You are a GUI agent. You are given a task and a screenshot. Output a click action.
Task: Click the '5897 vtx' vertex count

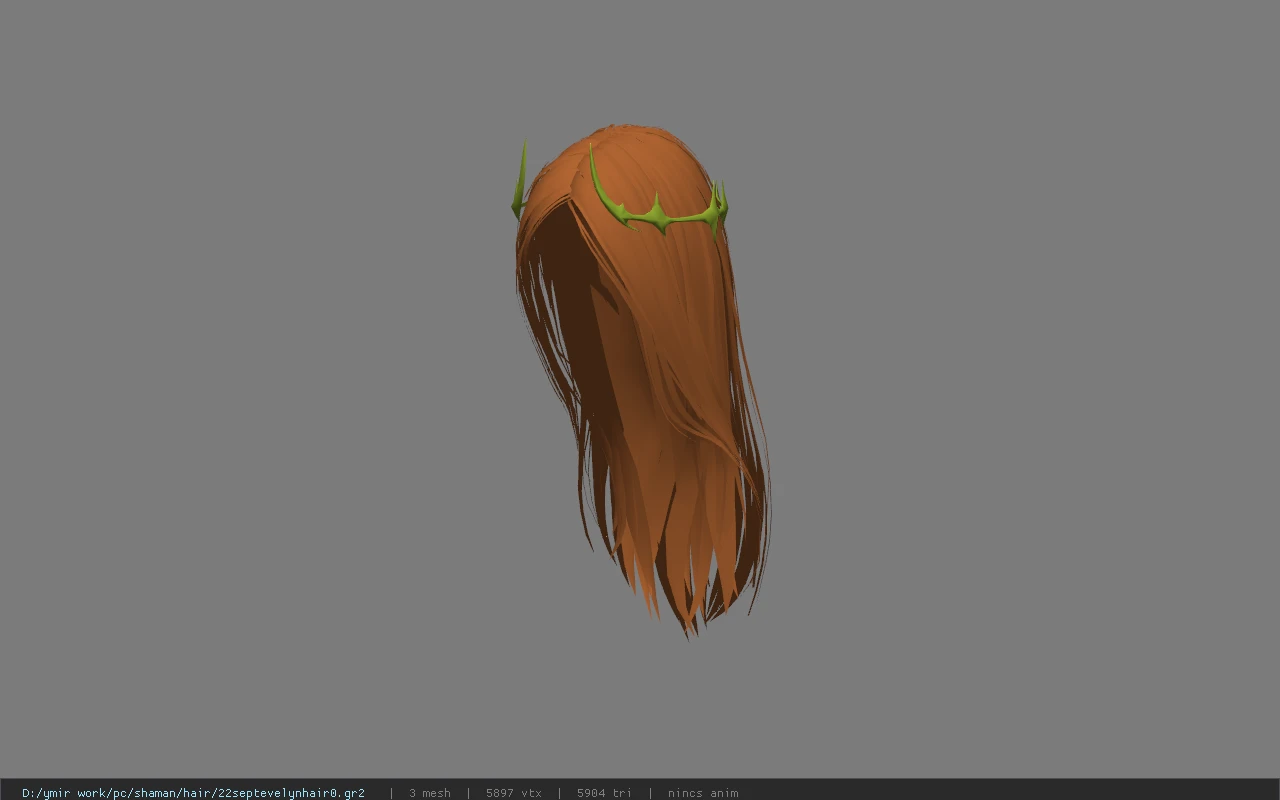pos(514,793)
